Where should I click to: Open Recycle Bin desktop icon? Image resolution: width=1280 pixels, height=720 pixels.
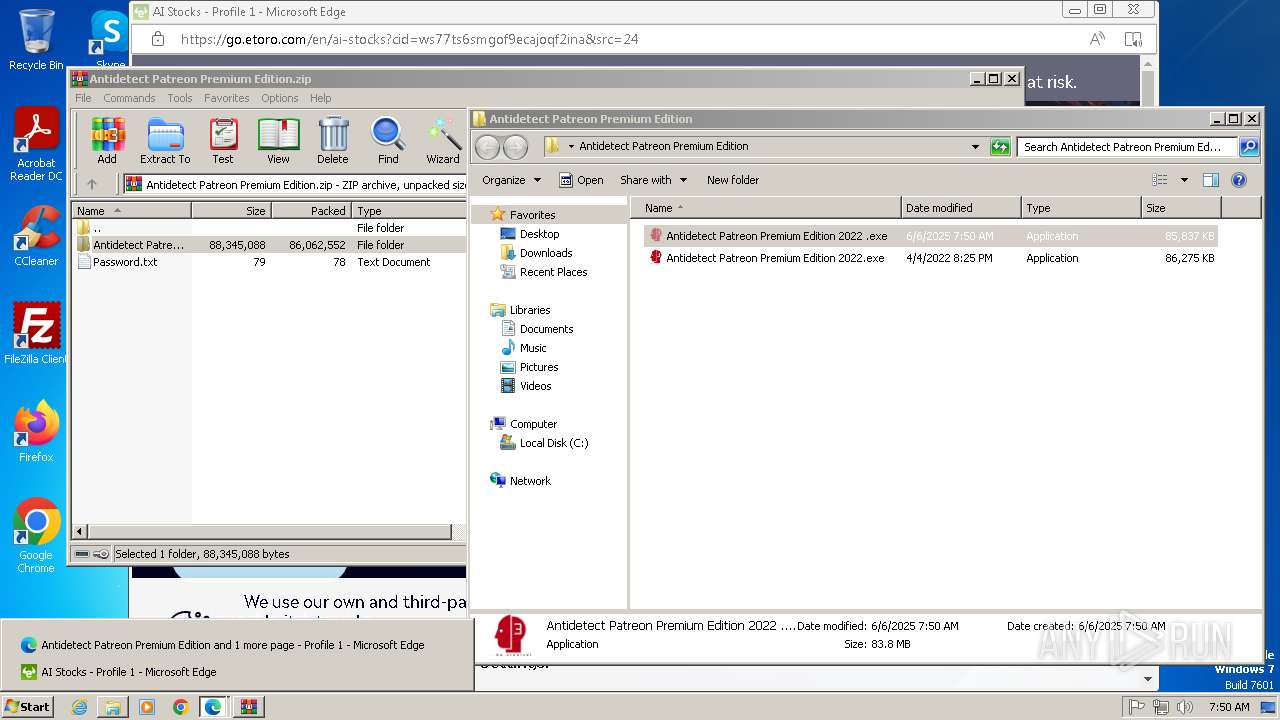tap(36, 40)
